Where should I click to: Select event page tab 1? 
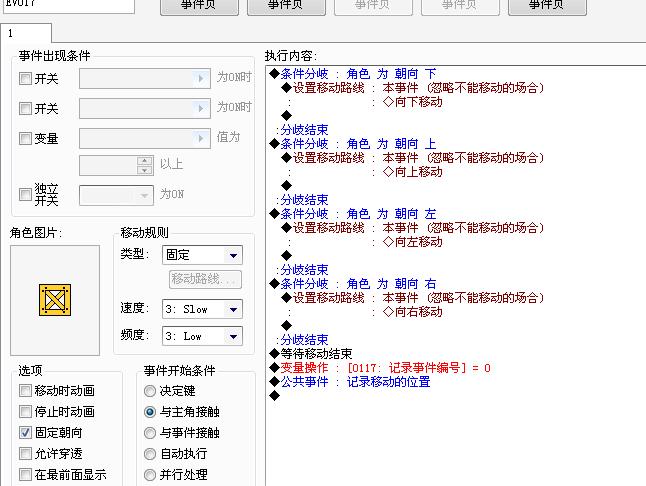tap(26, 33)
